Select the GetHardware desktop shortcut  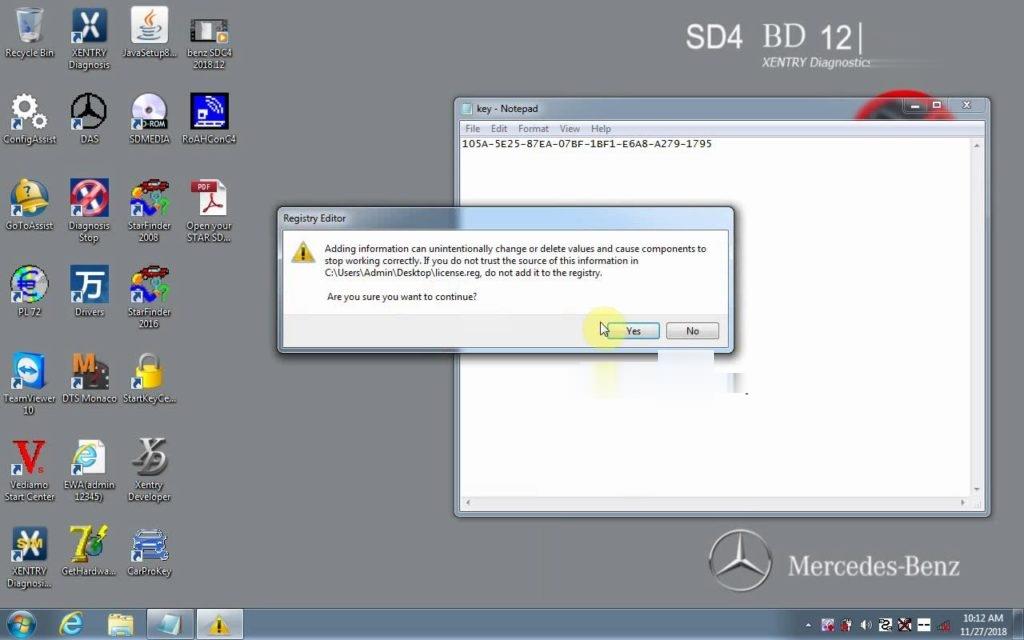(89, 551)
